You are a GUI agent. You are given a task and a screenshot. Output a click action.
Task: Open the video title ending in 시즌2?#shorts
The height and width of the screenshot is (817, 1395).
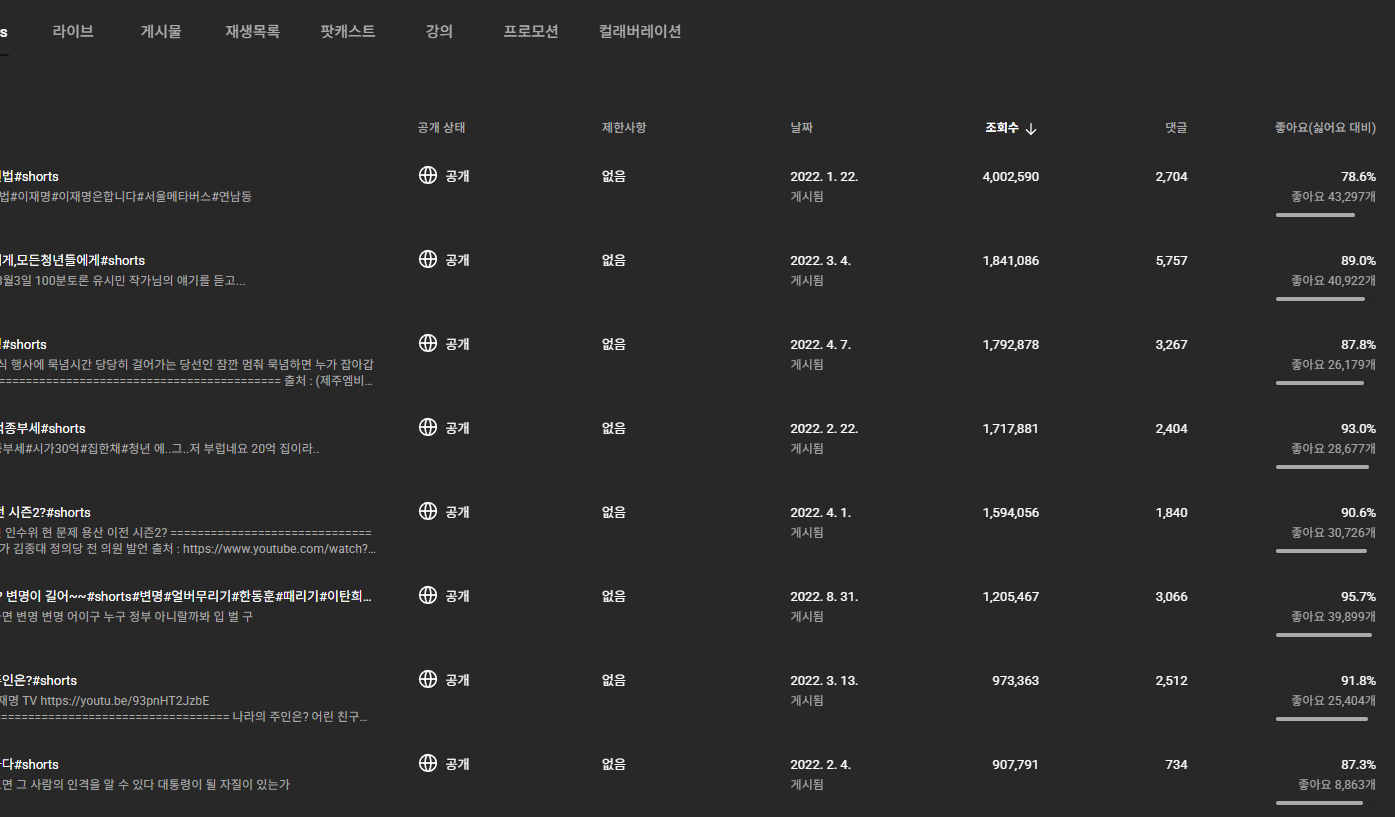(45, 513)
